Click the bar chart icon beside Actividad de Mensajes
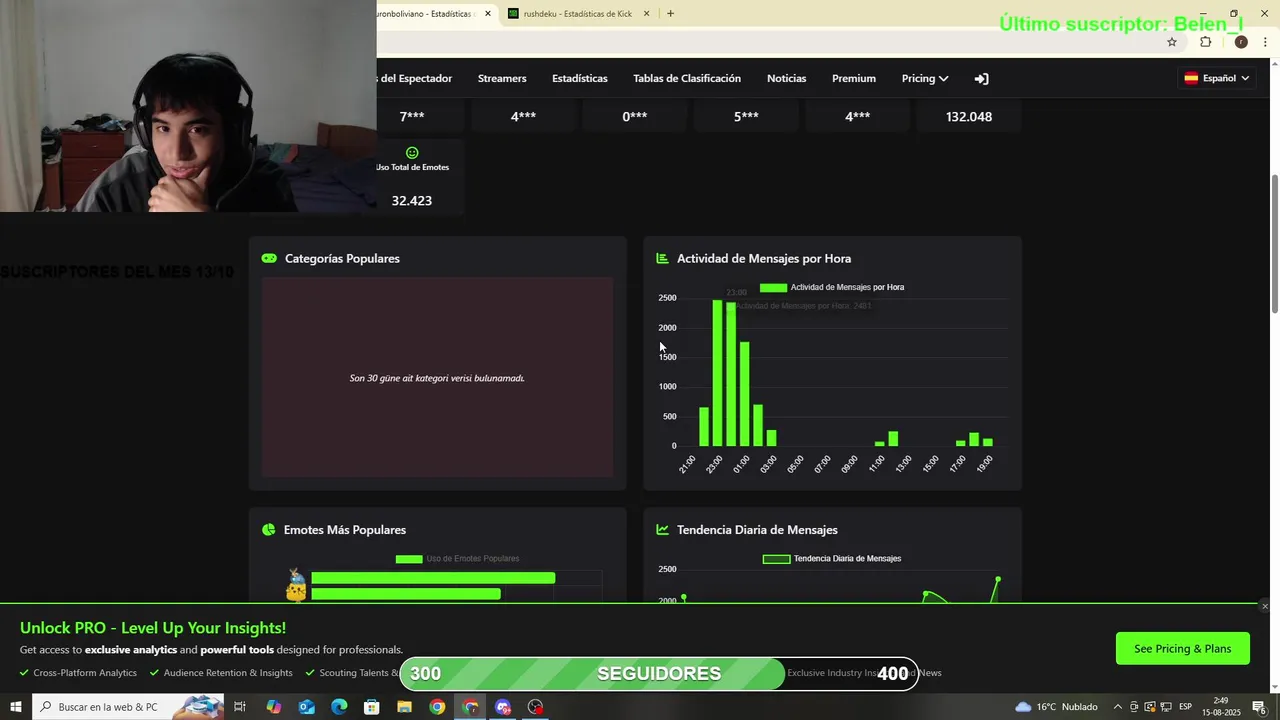This screenshot has height=720, width=1280. (x=662, y=258)
